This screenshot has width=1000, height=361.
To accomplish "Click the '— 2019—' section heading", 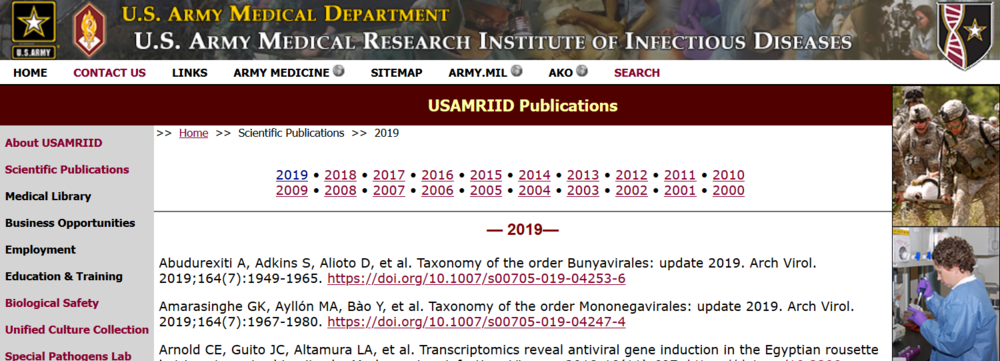I will [522, 230].
